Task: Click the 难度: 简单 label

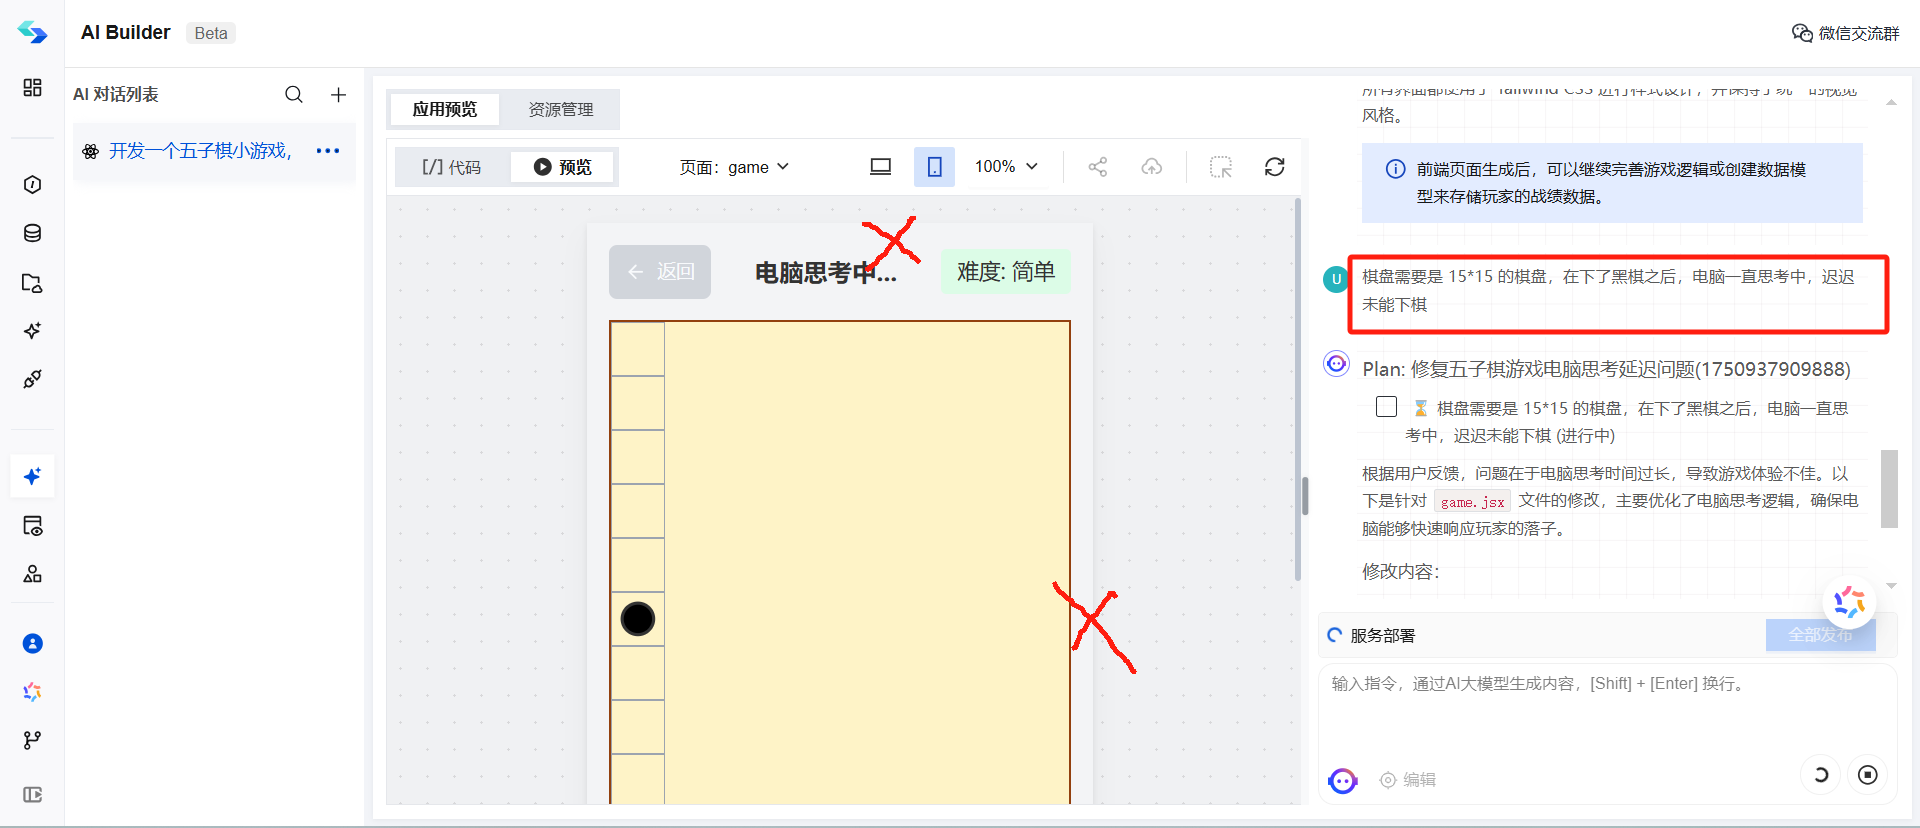Action: (x=1006, y=272)
